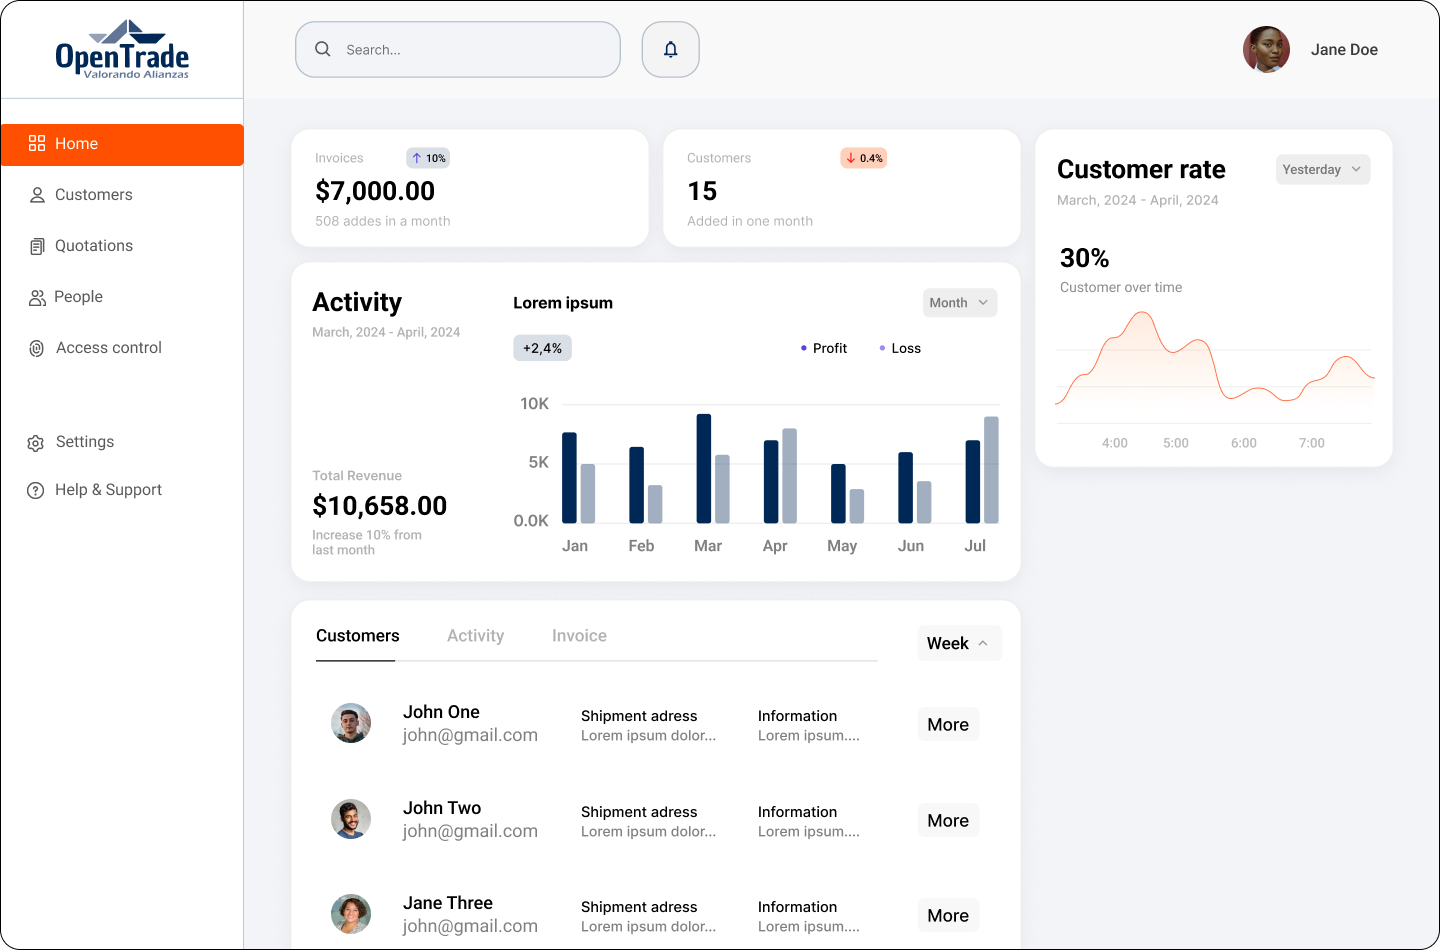This screenshot has width=1440, height=950.
Task: Go to Home in the sidebar
Action: click(x=122, y=144)
